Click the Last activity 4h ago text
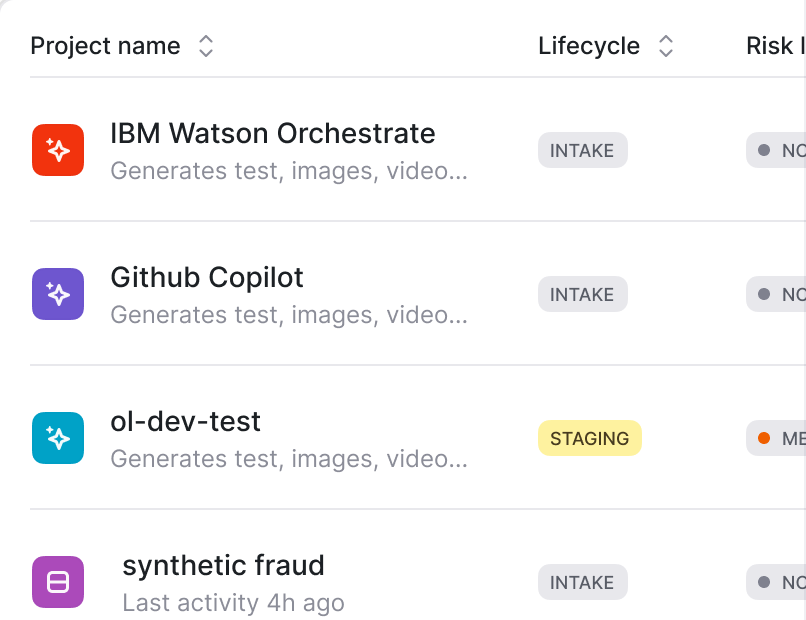Viewport: 806px width, 620px height. click(x=233, y=603)
